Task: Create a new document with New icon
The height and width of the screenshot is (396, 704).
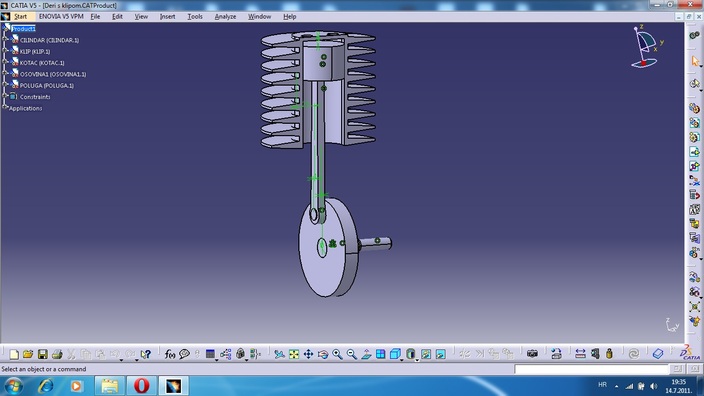Action: (13, 354)
